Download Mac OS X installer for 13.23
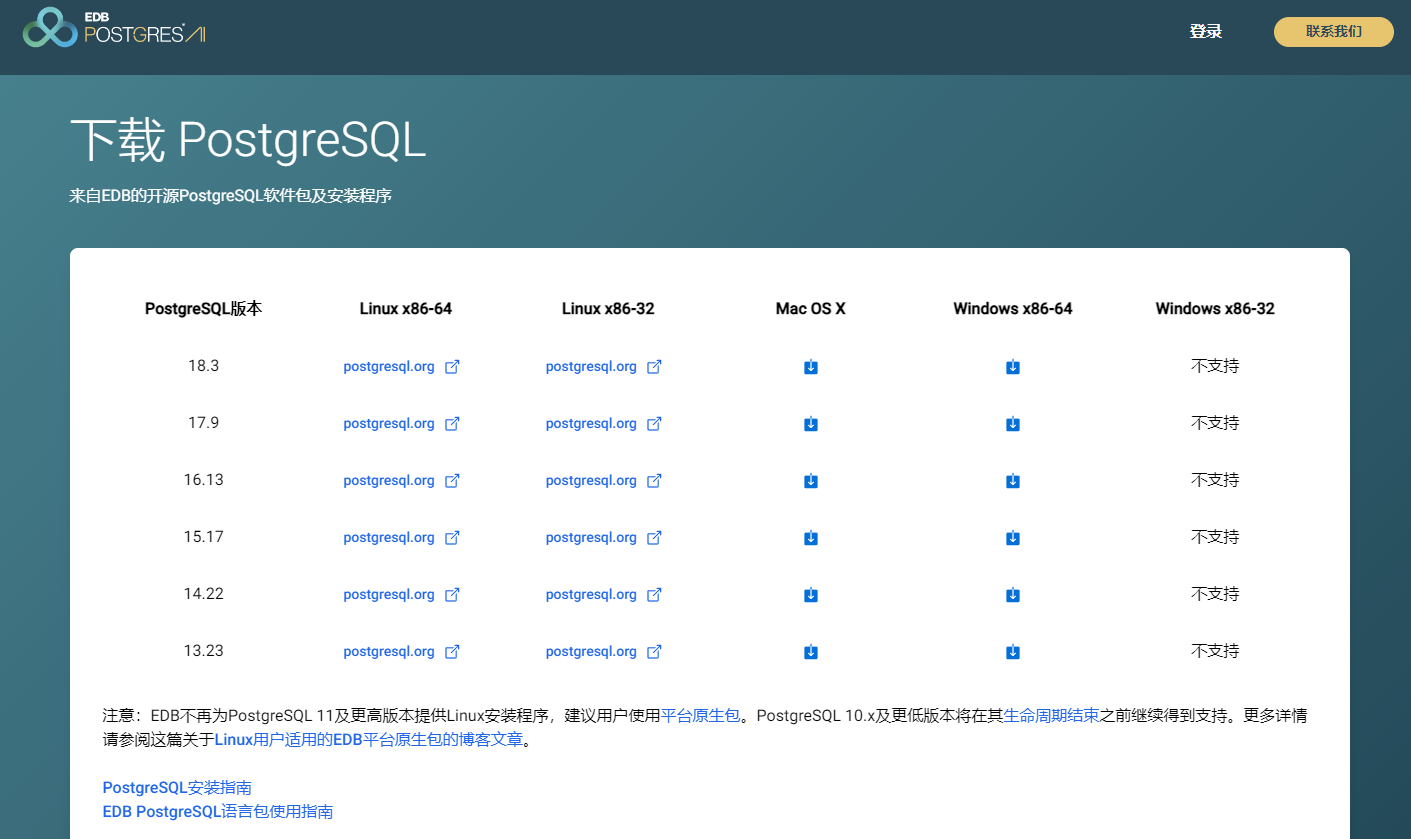This screenshot has height=839, width=1411. [x=811, y=652]
